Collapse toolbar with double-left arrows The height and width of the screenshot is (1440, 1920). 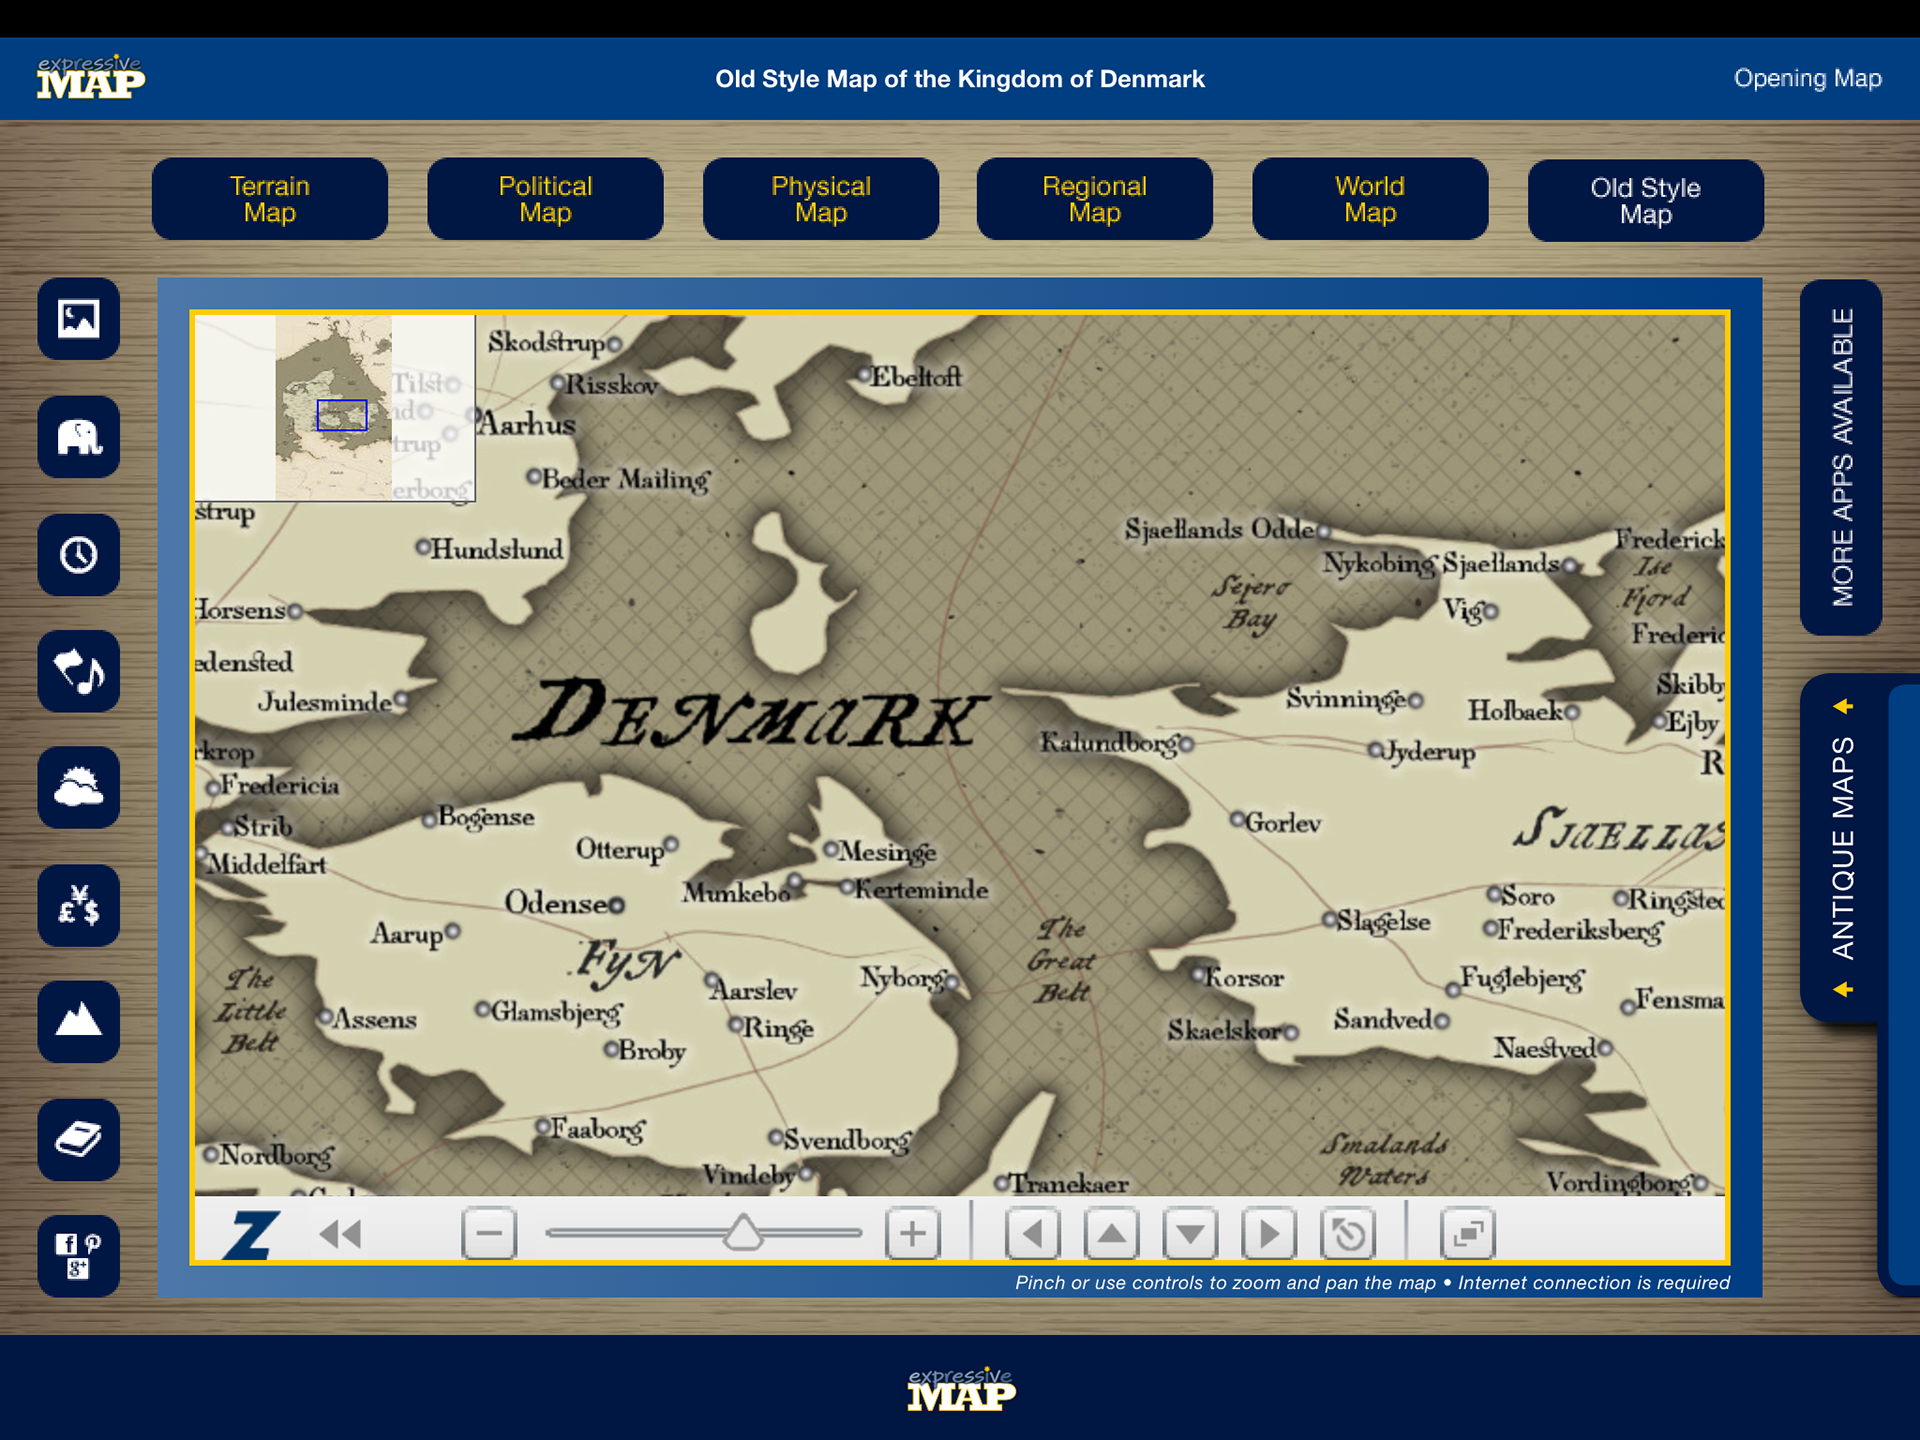[x=340, y=1234]
